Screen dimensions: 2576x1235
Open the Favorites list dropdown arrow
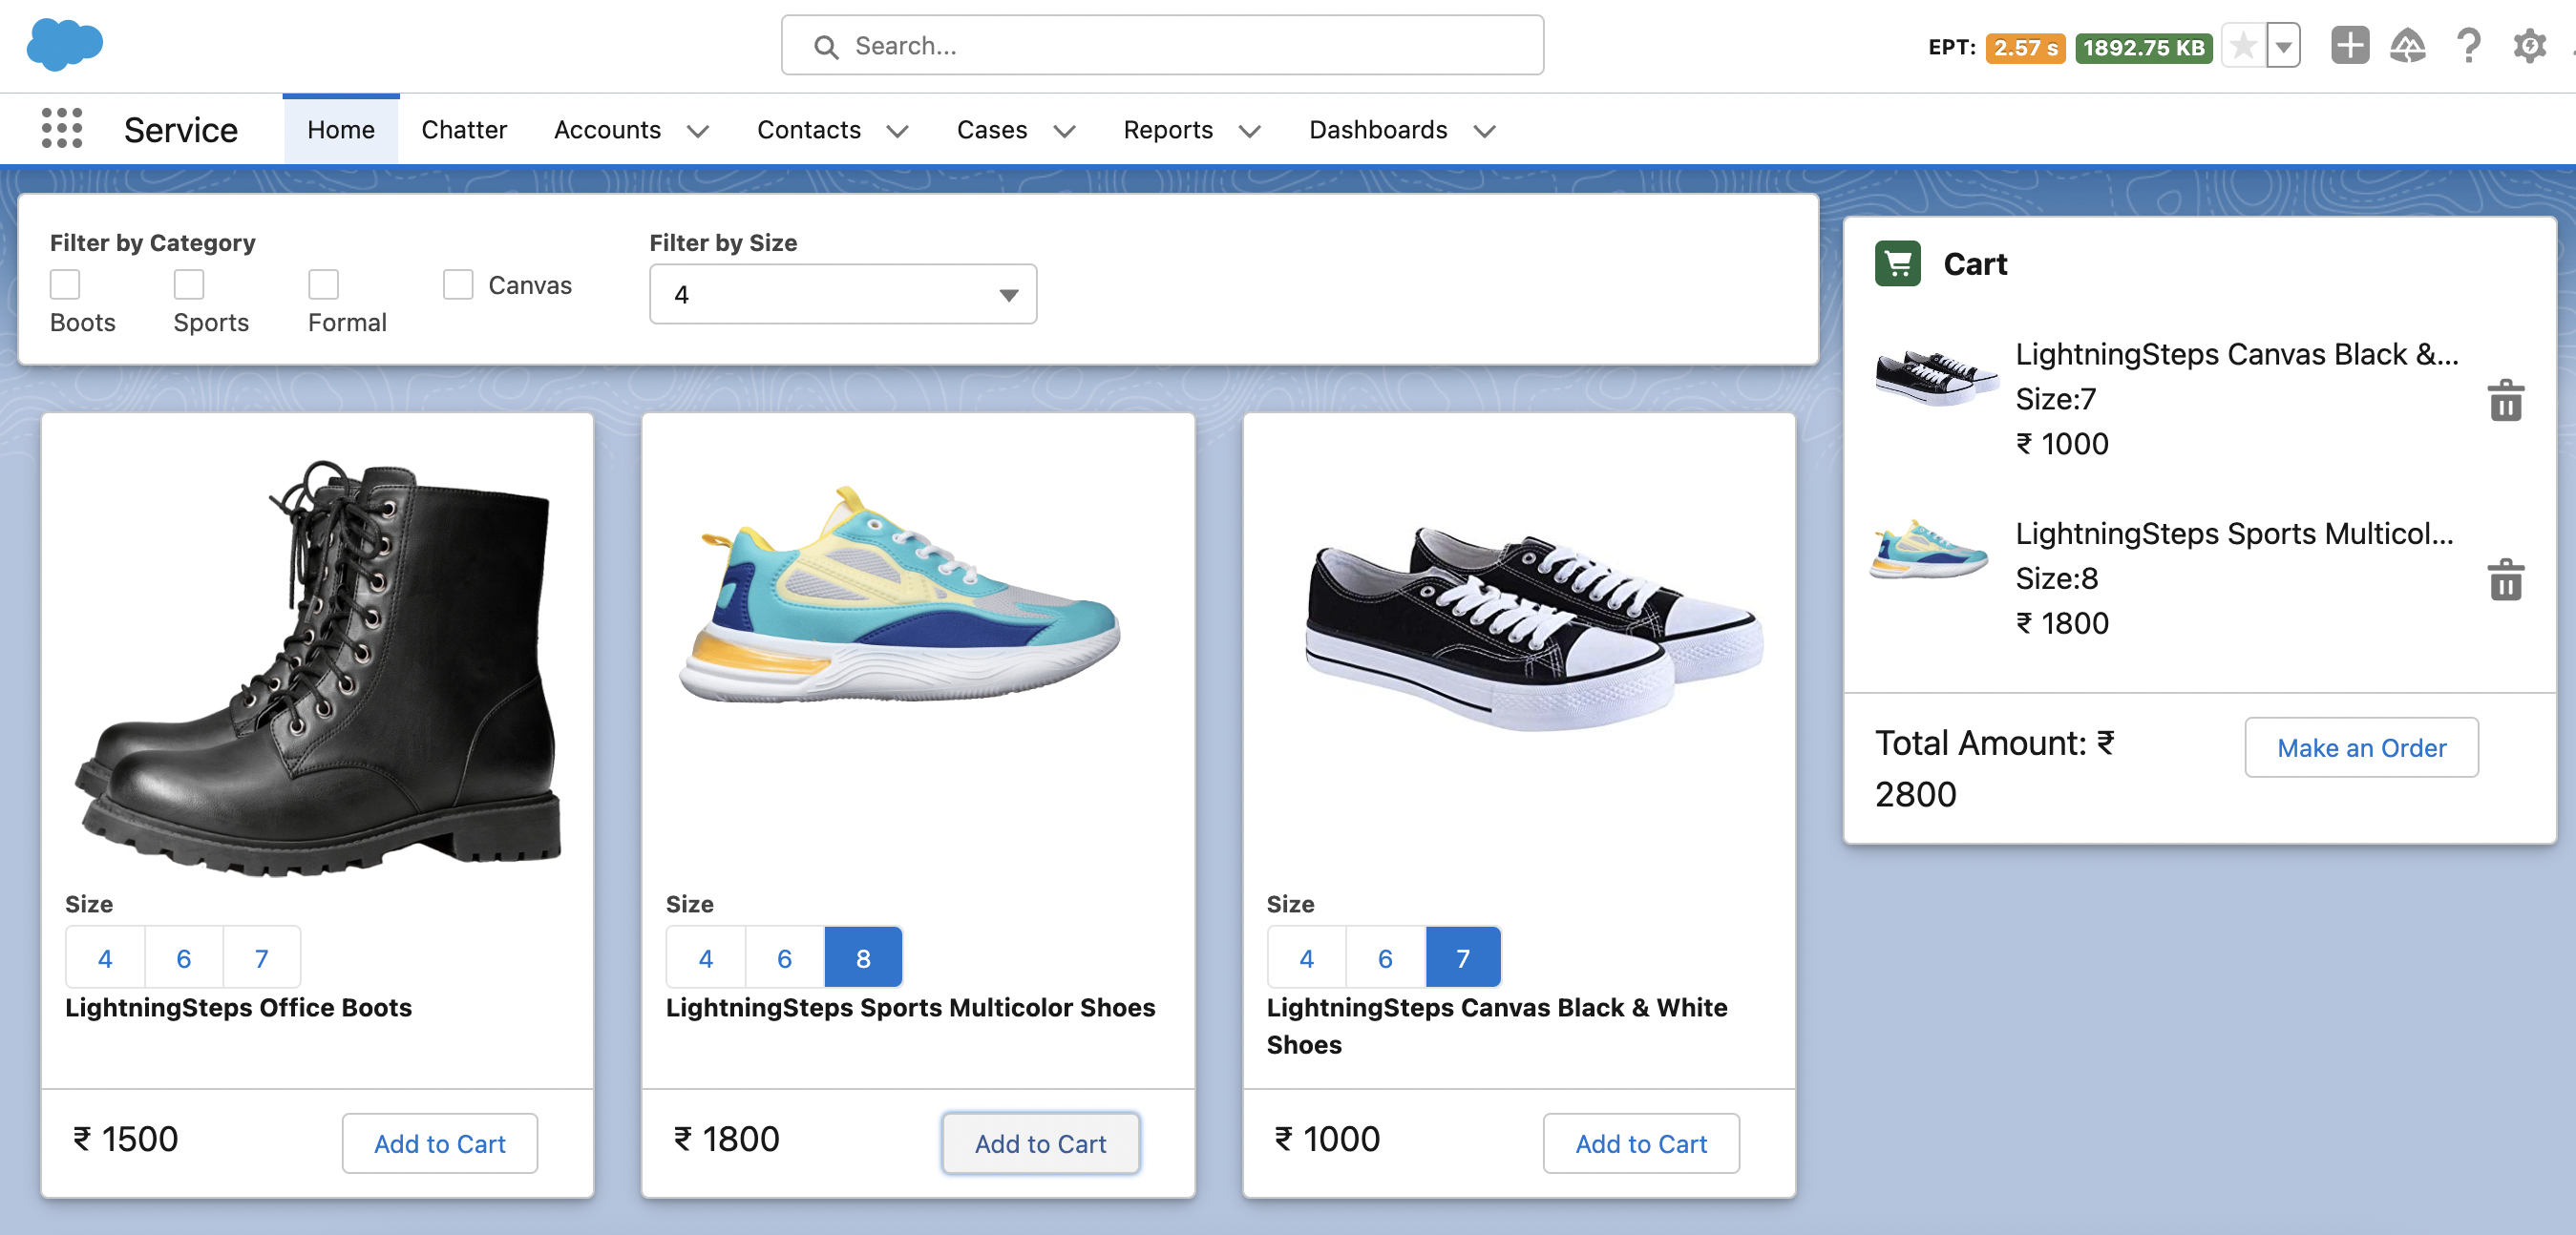point(2283,45)
